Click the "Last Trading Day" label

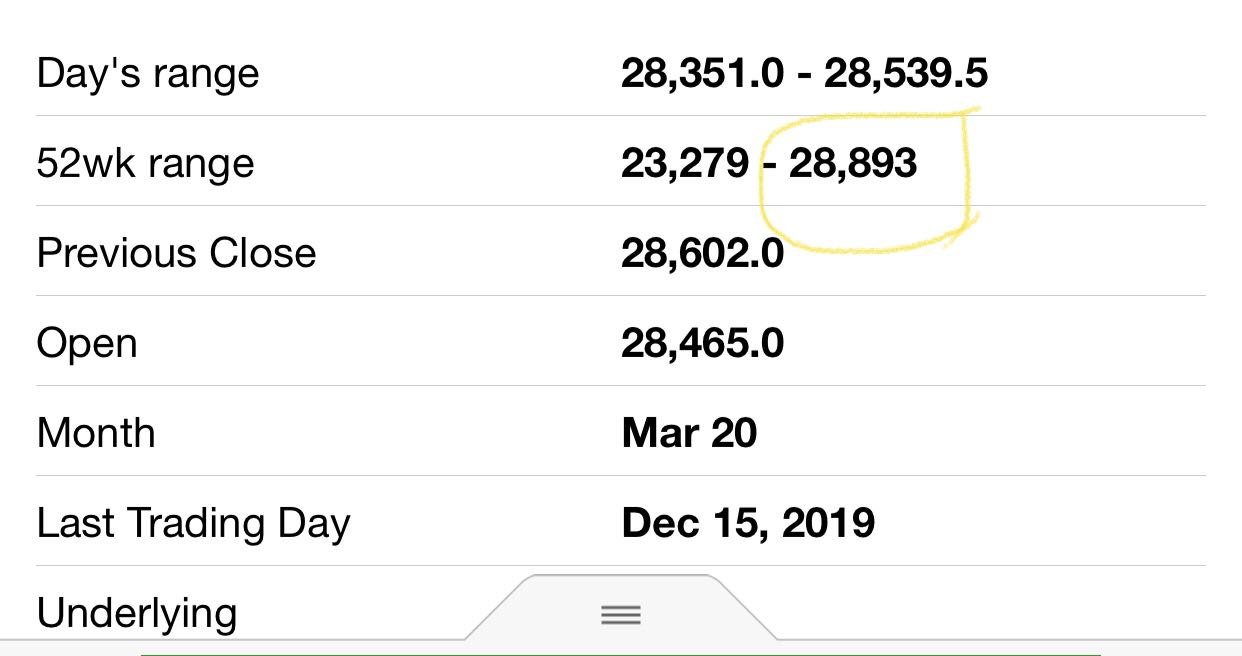[x=193, y=523]
